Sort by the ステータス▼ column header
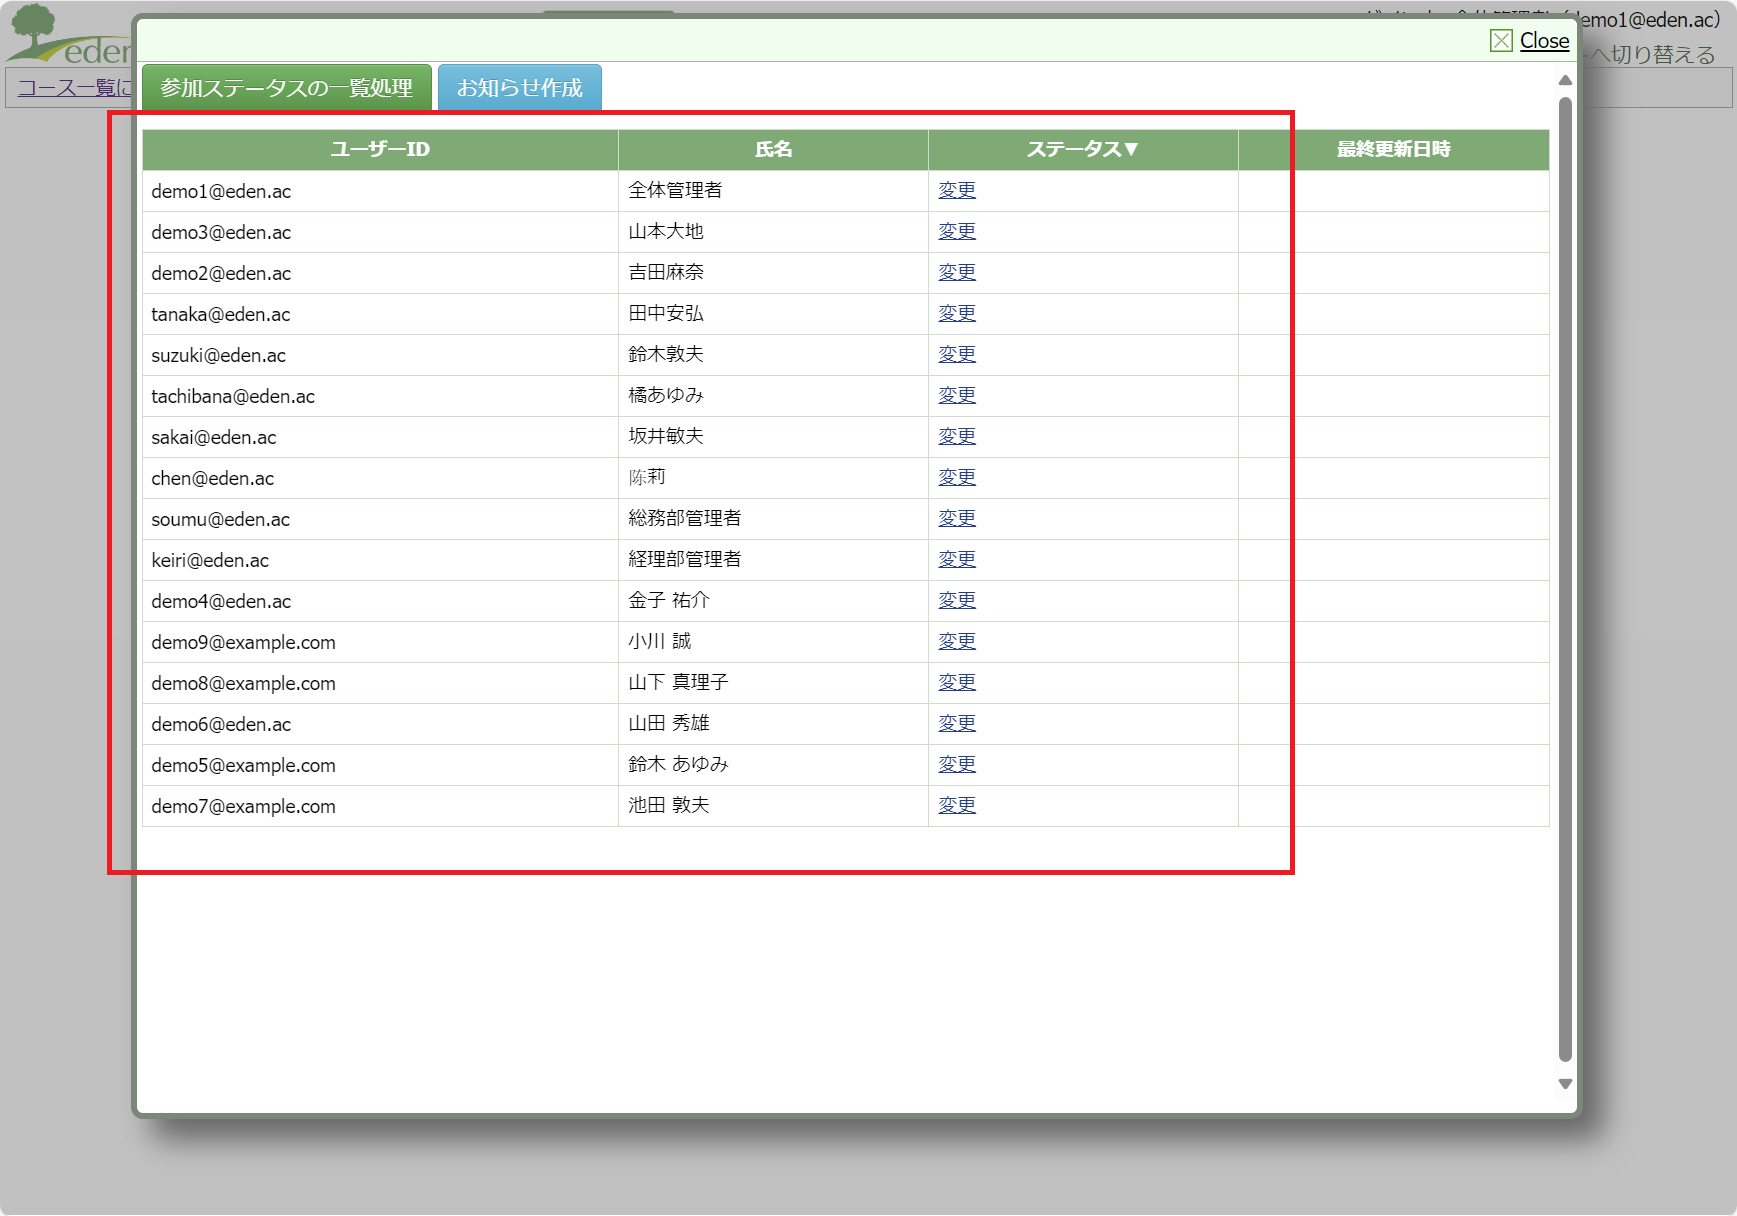This screenshot has height=1216, width=1737. pyautogui.click(x=1082, y=150)
